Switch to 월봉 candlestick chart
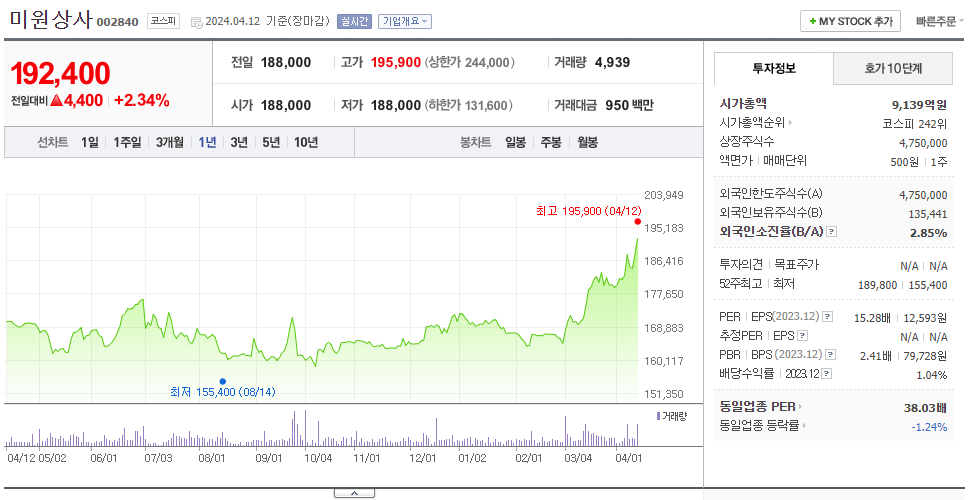This screenshot has height=500, width=968. (x=588, y=143)
